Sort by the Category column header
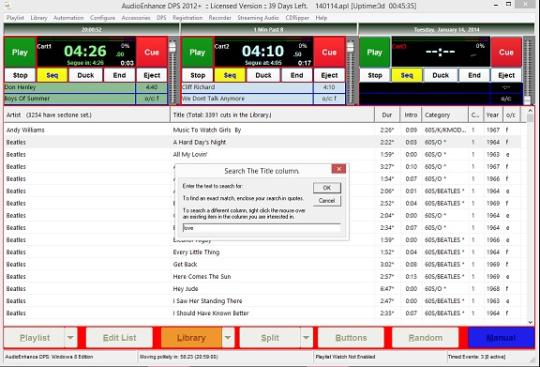 pos(445,115)
